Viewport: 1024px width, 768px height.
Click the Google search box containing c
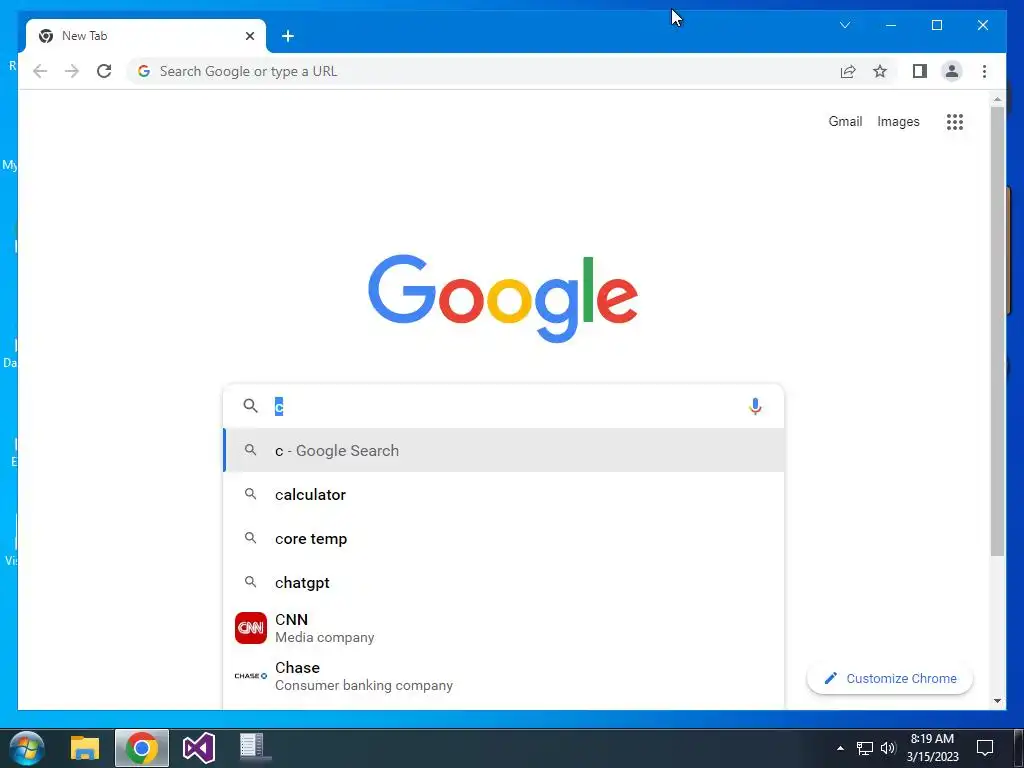(503, 406)
